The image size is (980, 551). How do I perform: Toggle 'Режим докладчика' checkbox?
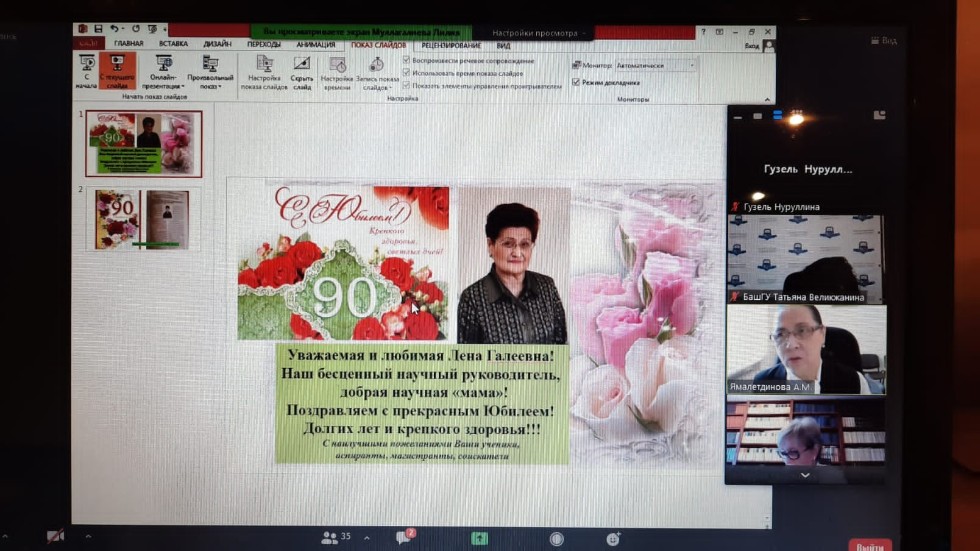coord(576,82)
